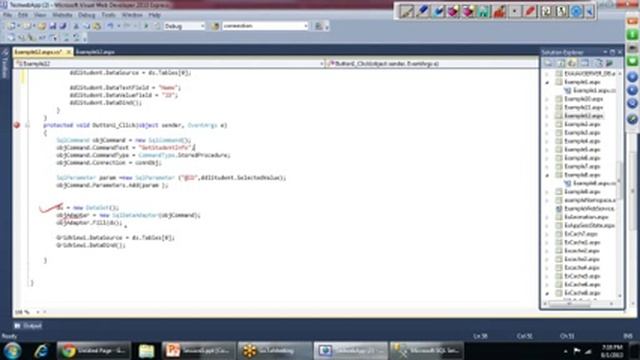
Task: Open the Toolbox side tab
Action: coord(5,64)
